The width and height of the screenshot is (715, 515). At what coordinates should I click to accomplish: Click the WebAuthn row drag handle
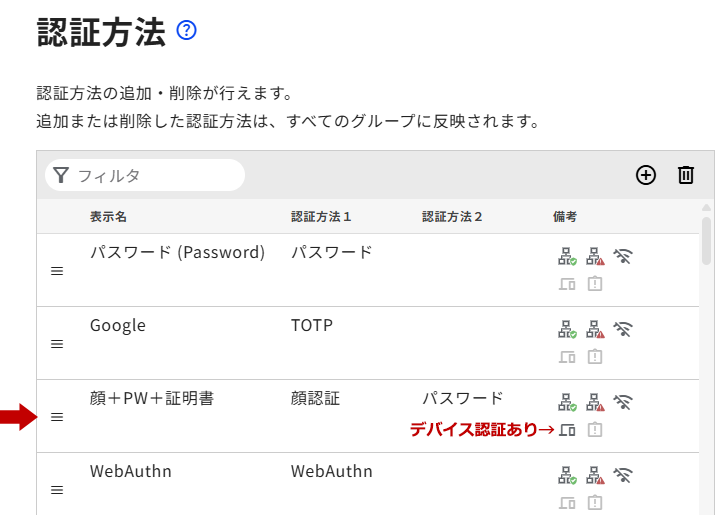(57, 490)
